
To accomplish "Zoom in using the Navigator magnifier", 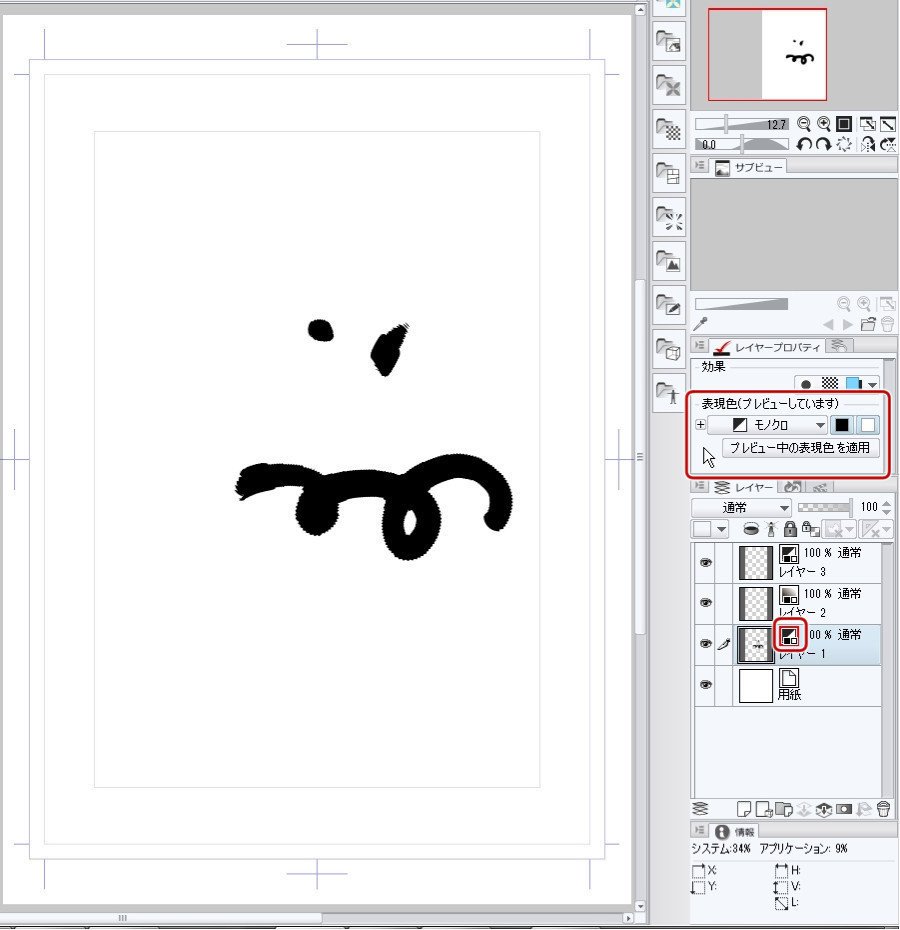I will click(x=823, y=124).
